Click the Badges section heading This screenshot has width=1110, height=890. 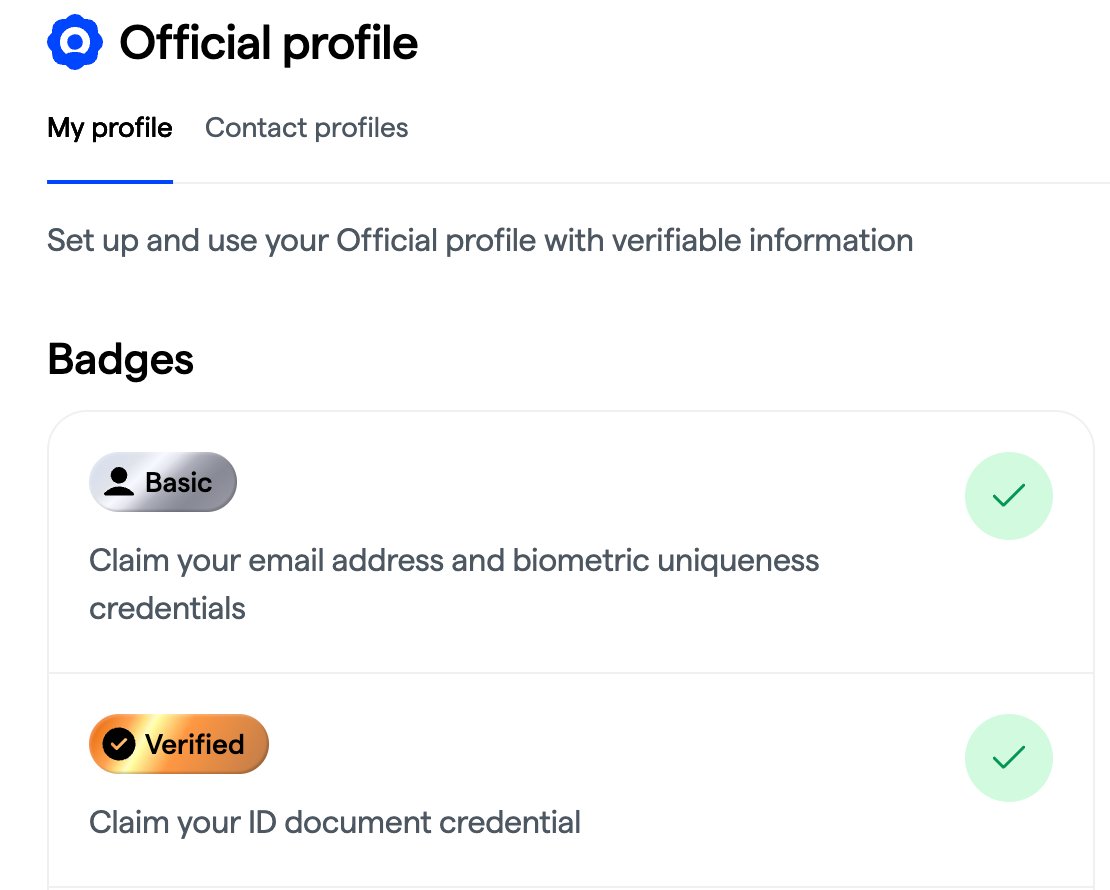click(120, 360)
